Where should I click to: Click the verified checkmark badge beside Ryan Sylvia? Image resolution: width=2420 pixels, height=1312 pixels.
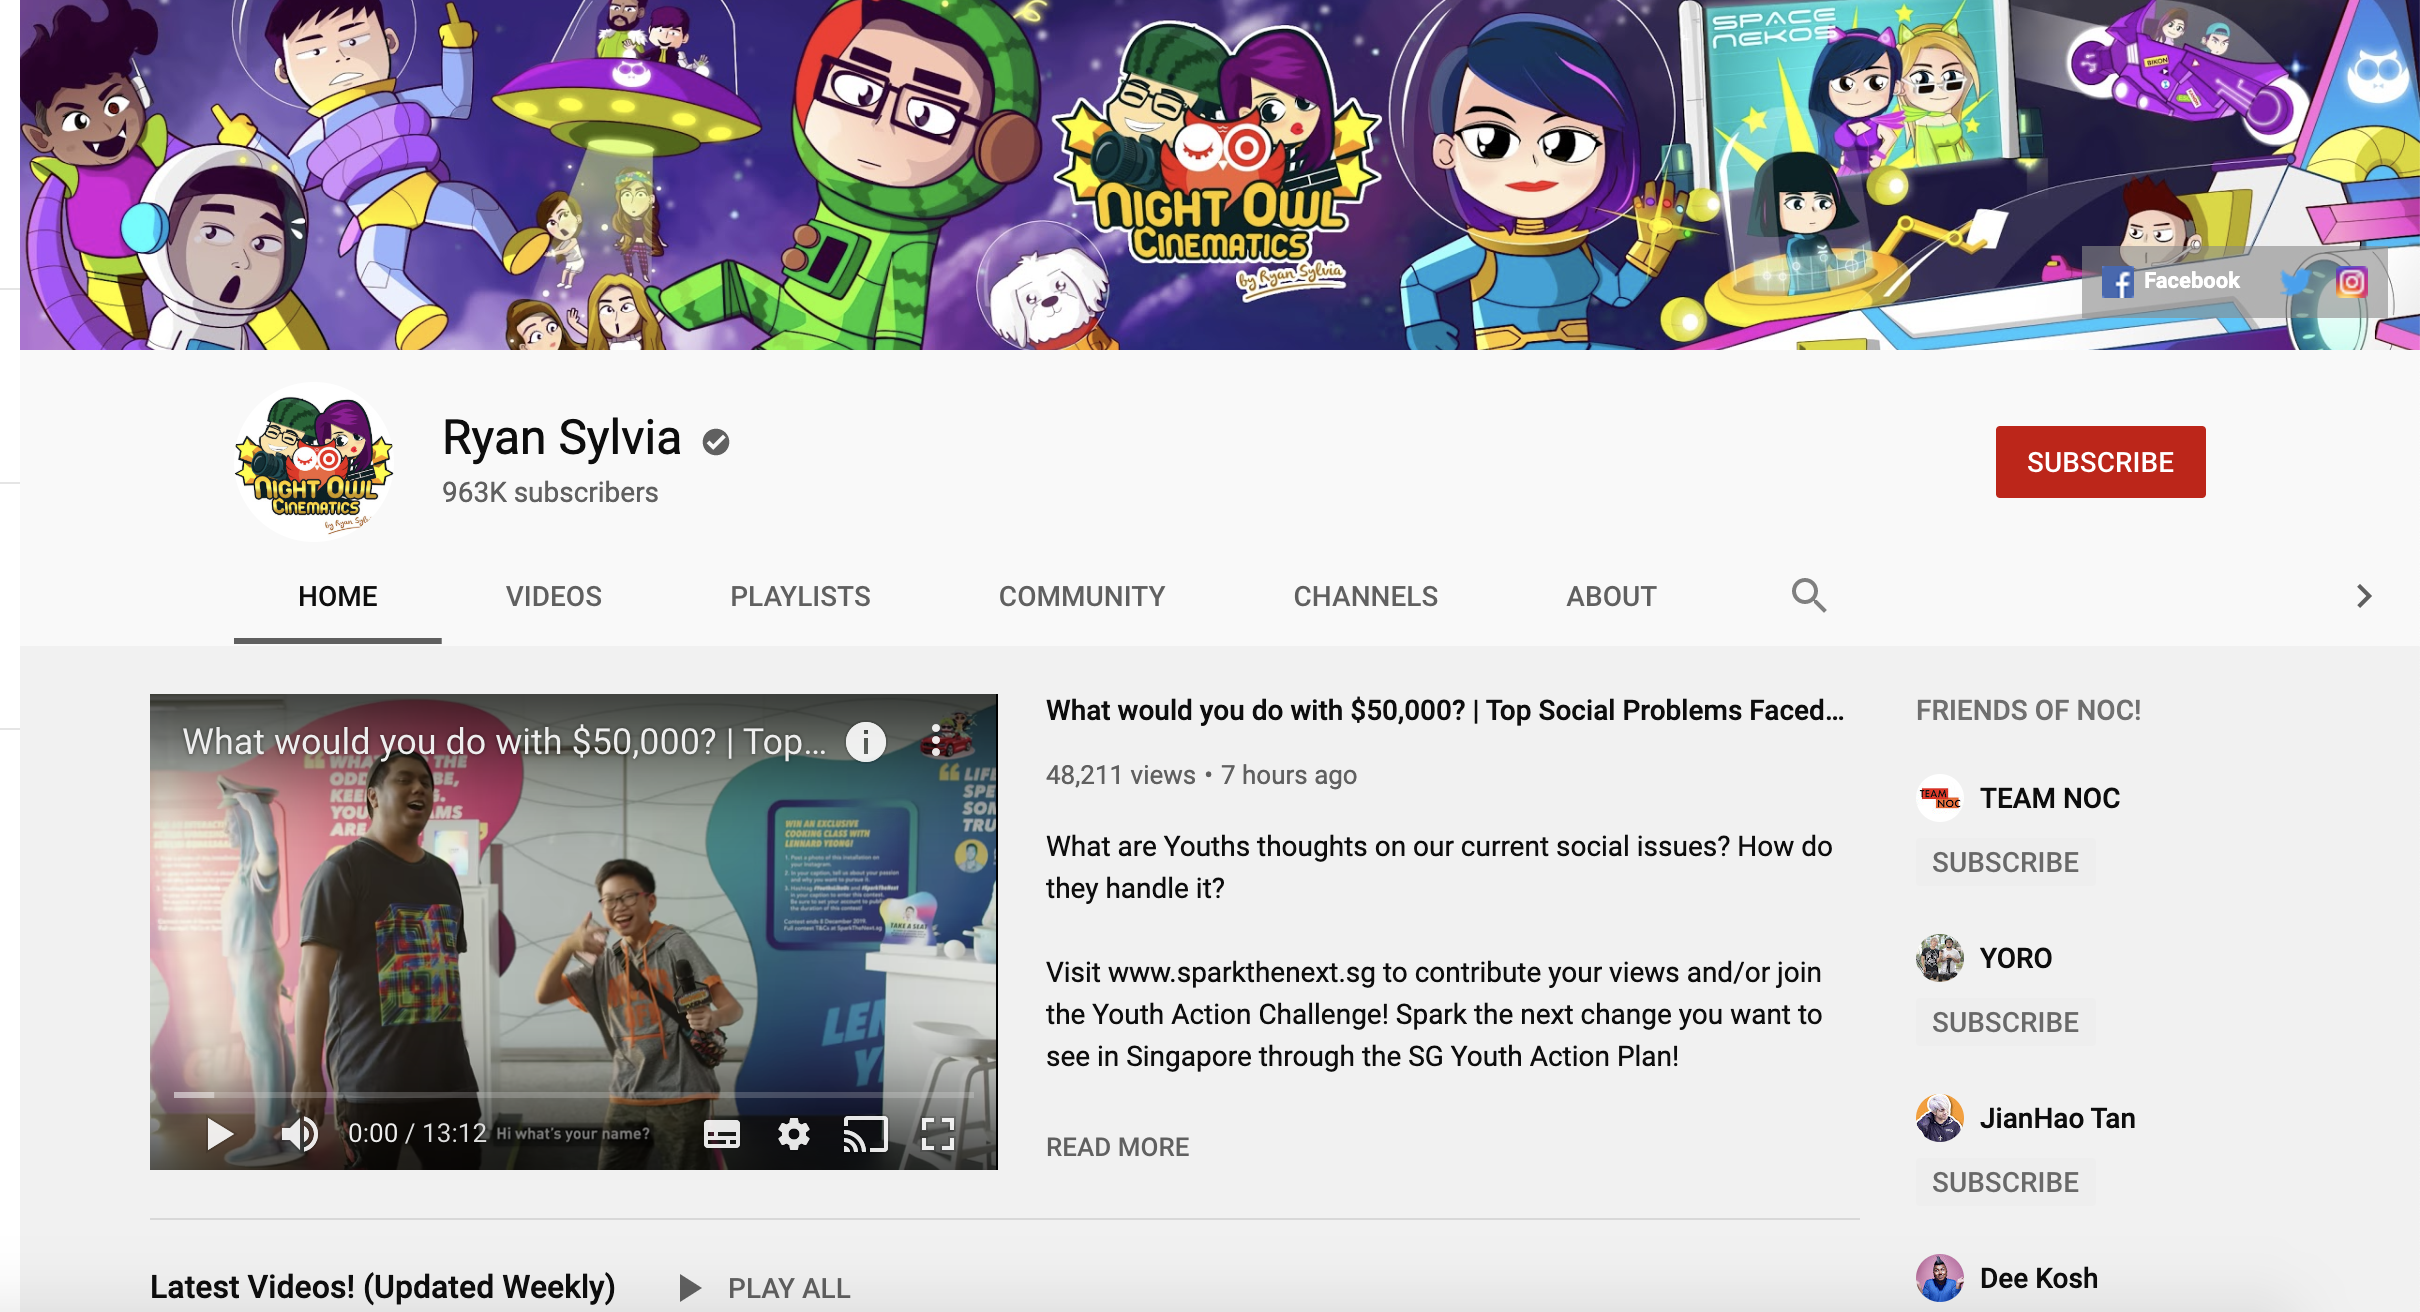(x=716, y=441)
